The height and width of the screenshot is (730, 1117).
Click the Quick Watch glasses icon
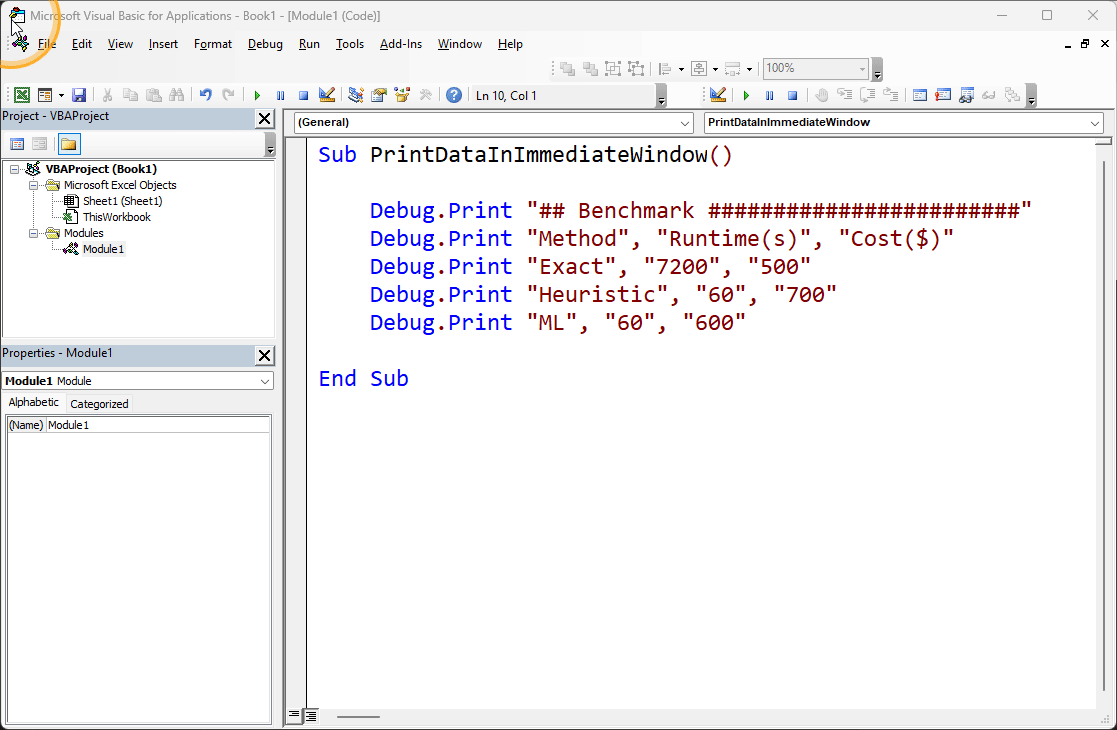[x=989, y=95]
